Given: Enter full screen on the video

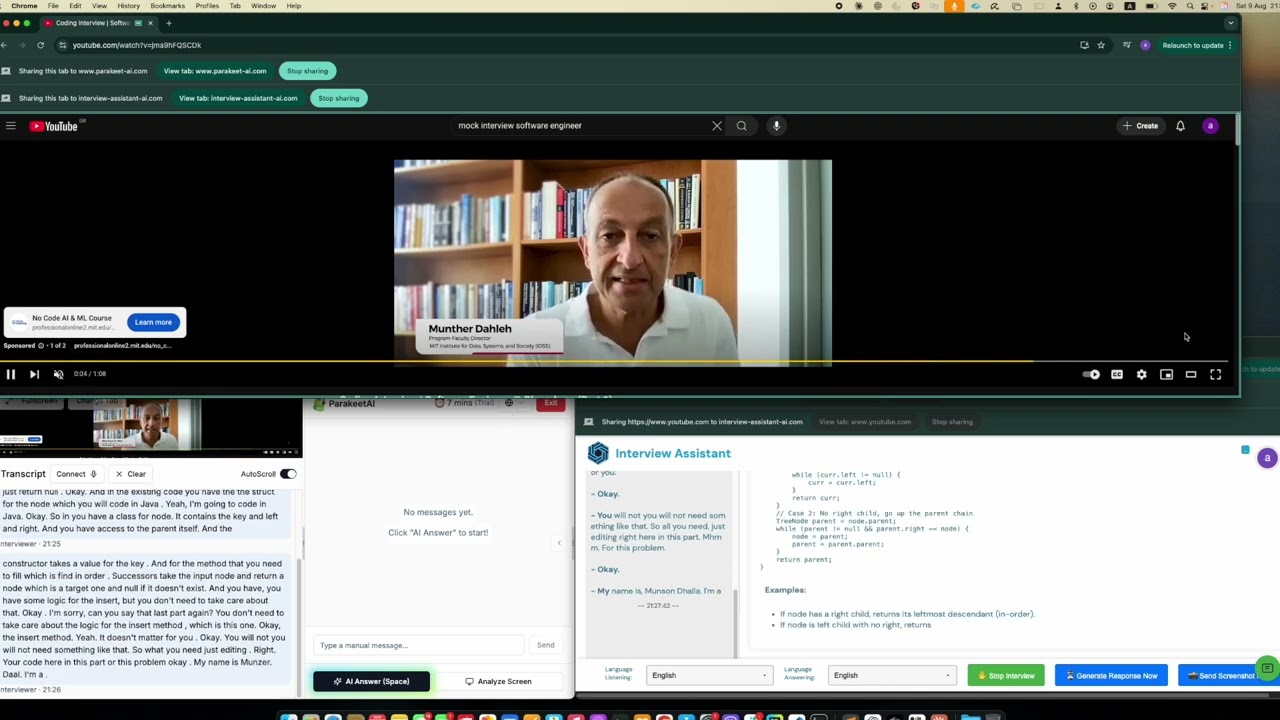Looking at the screenshot, I should click(x=1215, y=375).
